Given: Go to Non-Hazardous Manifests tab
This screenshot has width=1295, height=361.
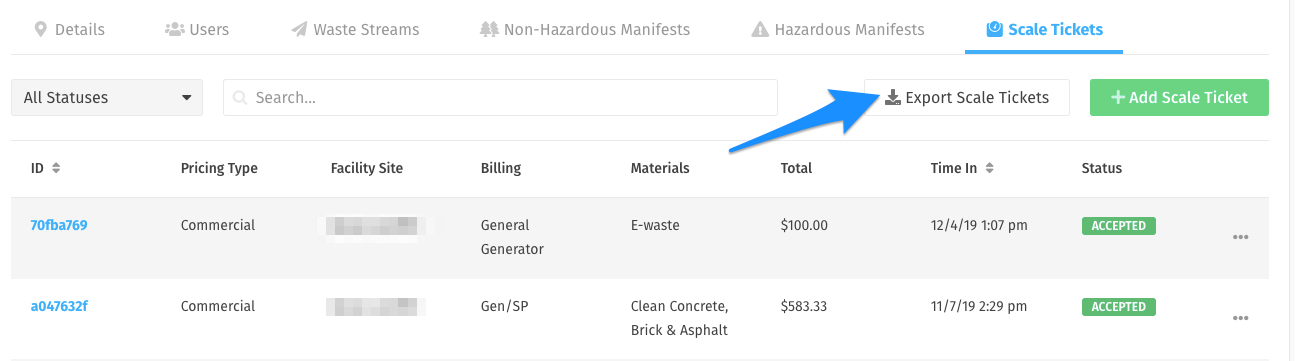Looking at the screenshot, I should [x=585, y=29].
